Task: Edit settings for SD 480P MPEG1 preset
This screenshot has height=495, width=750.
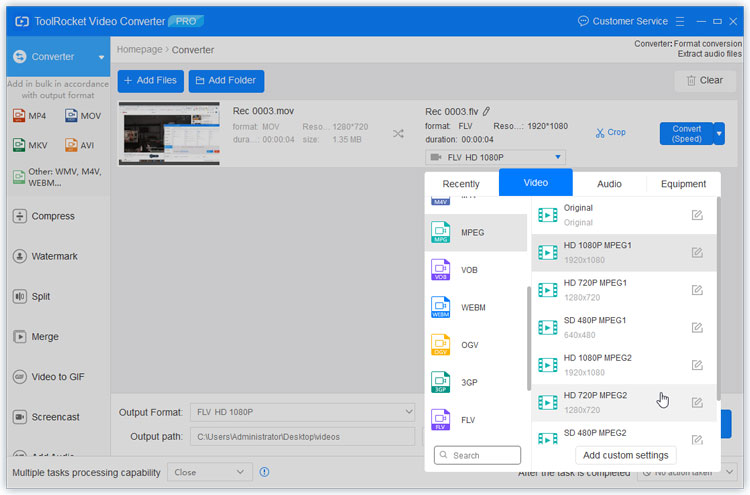Action: (697, 328)
